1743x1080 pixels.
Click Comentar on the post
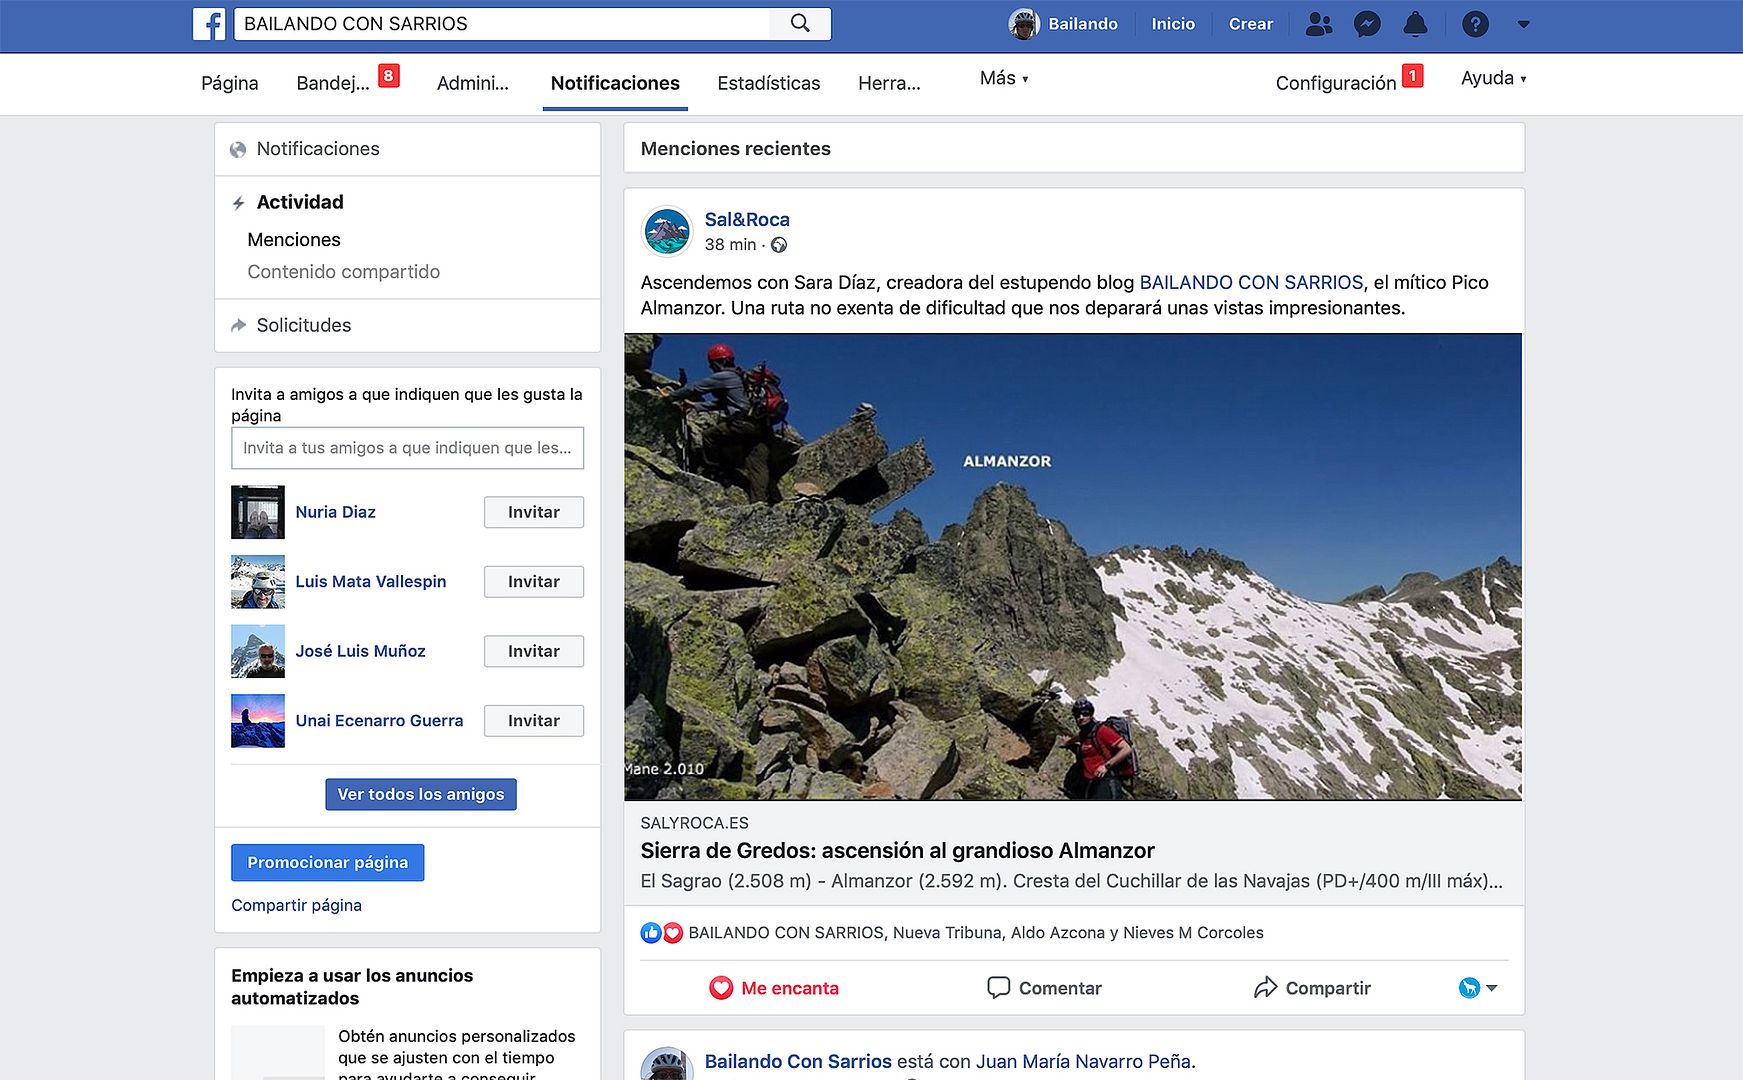coord(1044,988)
